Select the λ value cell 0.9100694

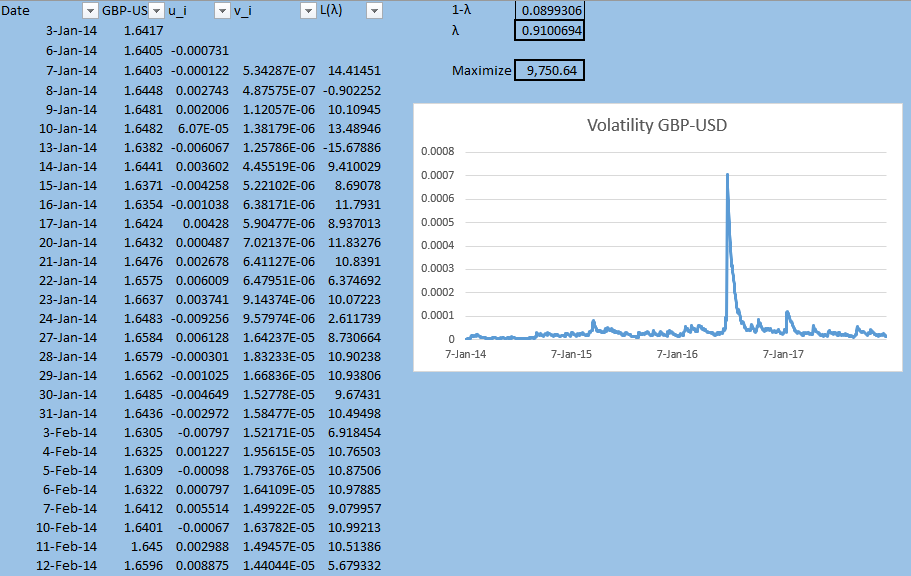[x=549, y=31]
